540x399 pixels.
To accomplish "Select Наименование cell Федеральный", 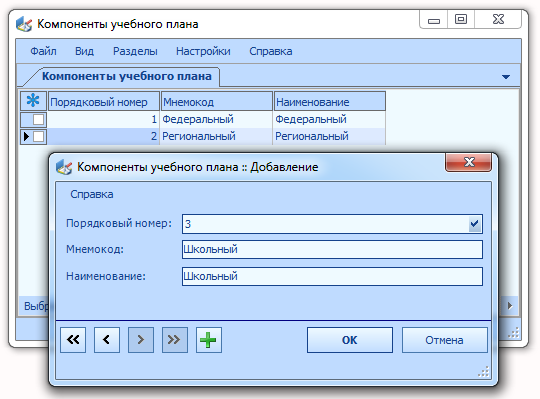I will (330, 119).
